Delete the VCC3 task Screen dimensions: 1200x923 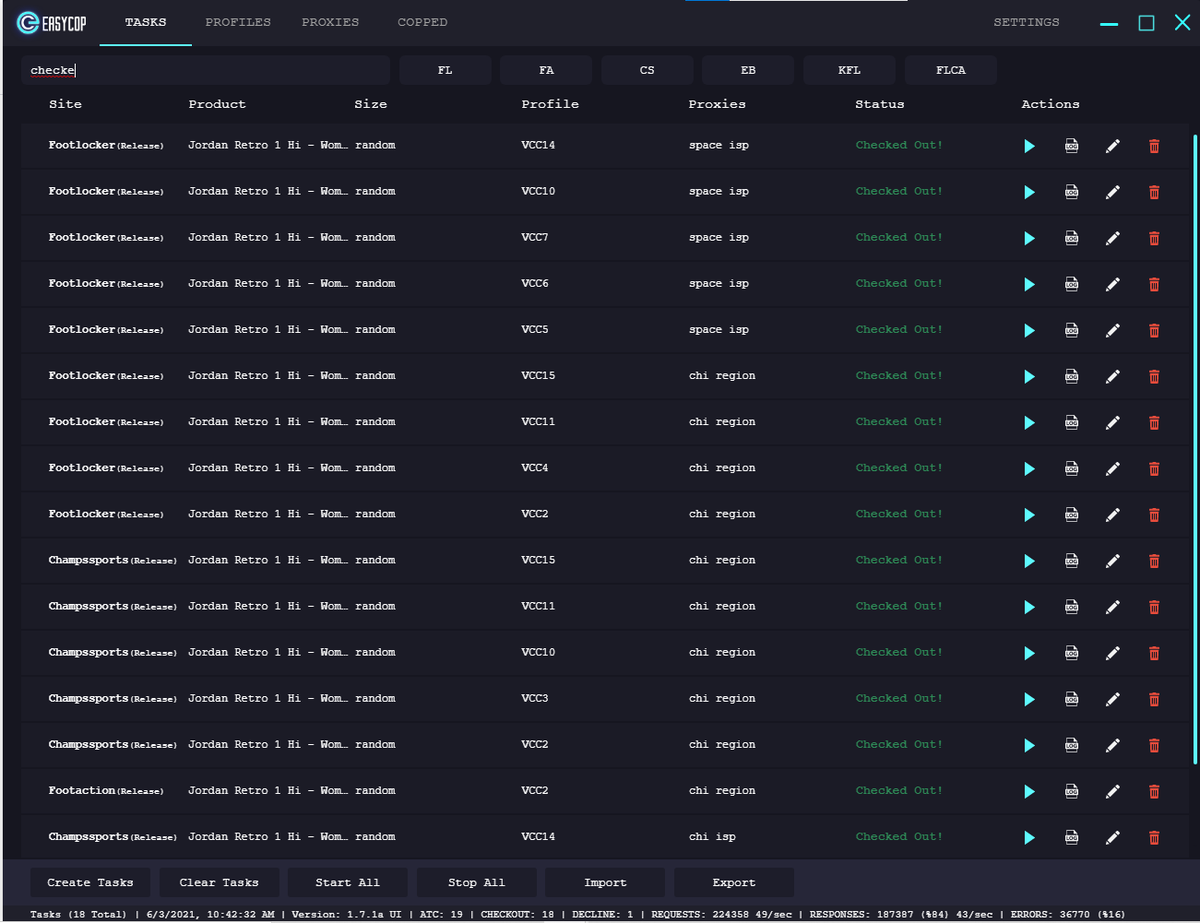[x=1154, y=699]
